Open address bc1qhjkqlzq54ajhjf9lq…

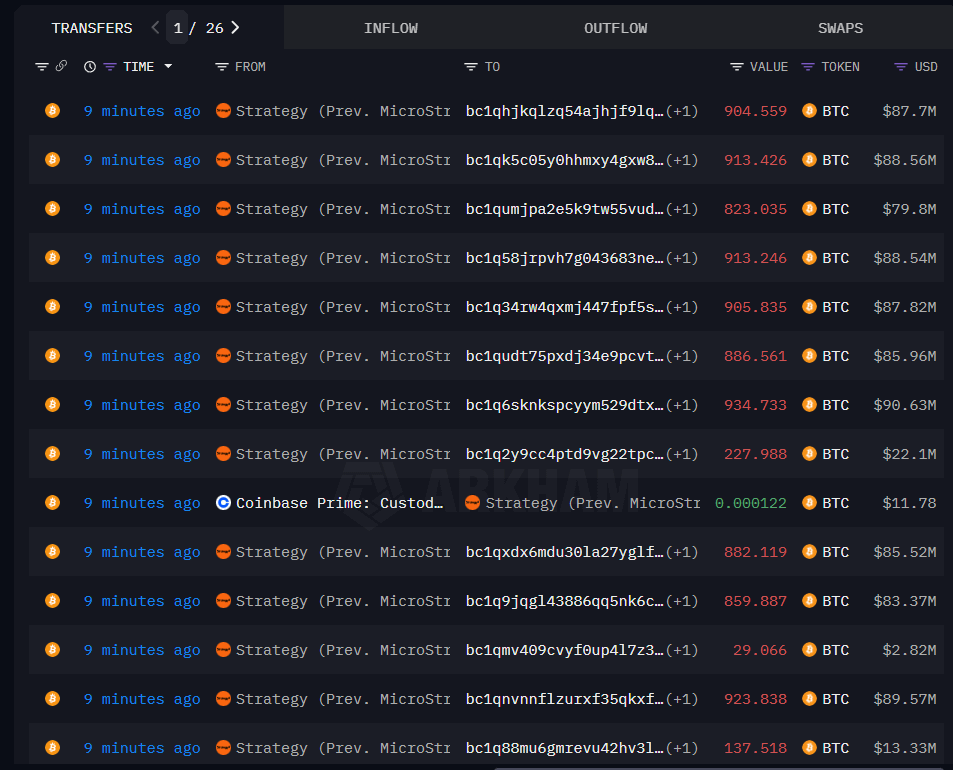tap(564, 111)
